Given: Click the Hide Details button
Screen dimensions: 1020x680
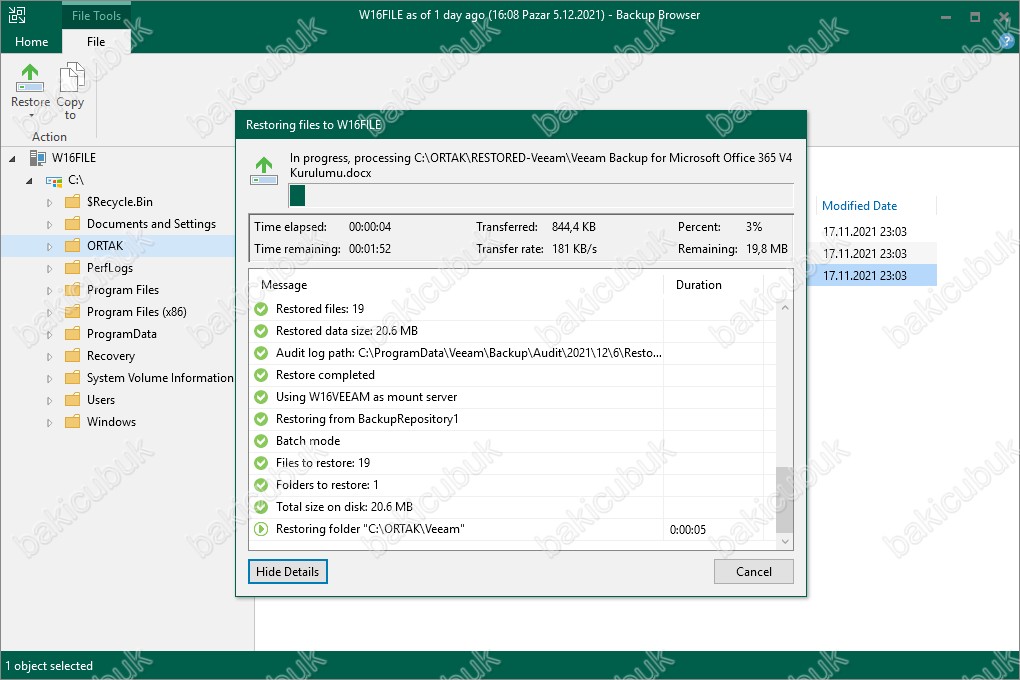Looking at the screenshot, I should (288, 571).
